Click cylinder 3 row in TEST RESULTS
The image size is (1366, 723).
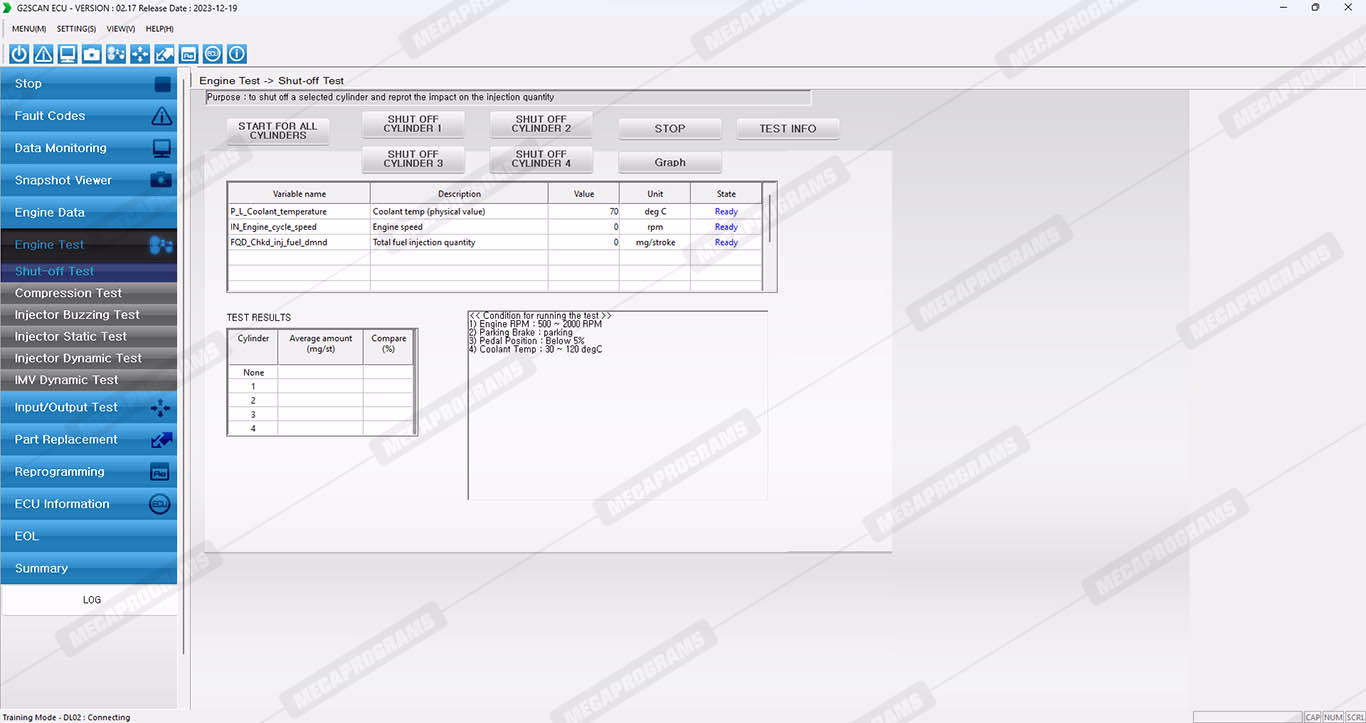point(320,414)
